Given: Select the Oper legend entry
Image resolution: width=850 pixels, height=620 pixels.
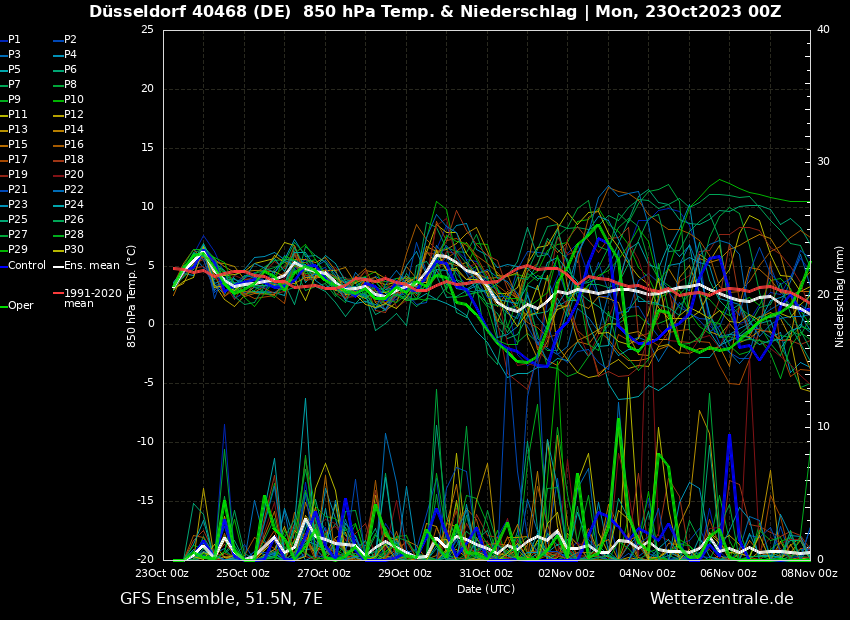Looking at the screenshot, I should 21,306.
